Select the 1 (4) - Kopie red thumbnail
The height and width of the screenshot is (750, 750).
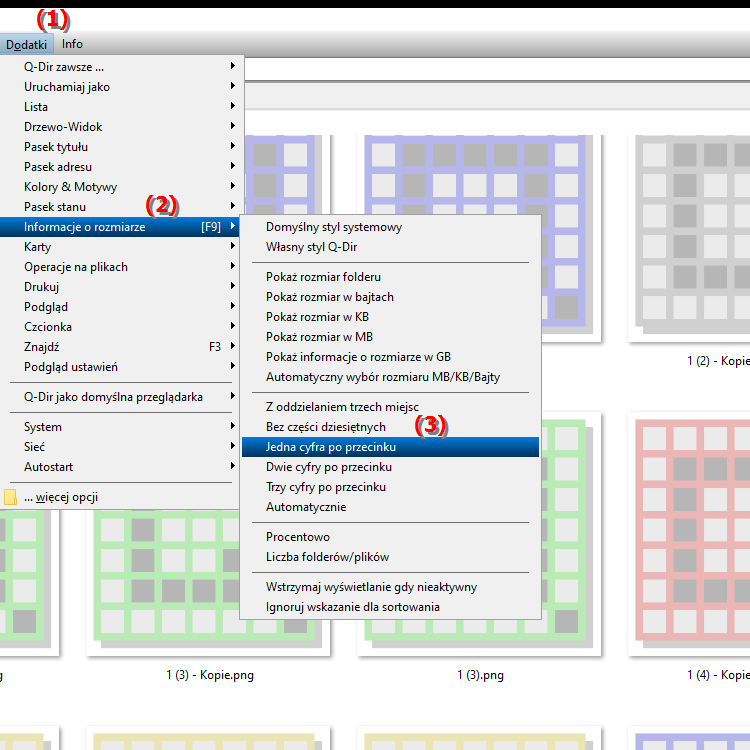click(x=690, y=533)
